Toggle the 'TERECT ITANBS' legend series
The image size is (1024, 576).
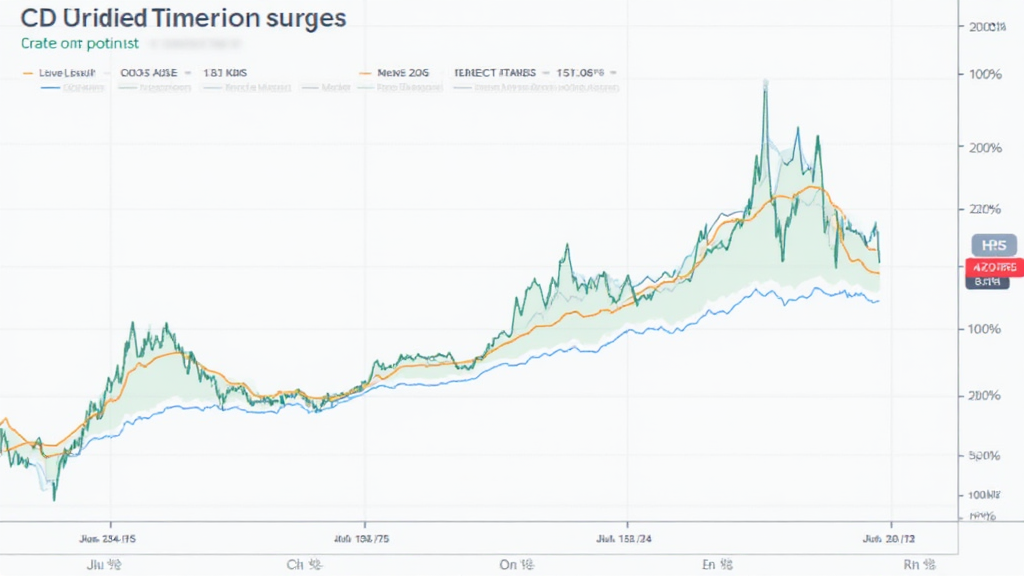495,73
